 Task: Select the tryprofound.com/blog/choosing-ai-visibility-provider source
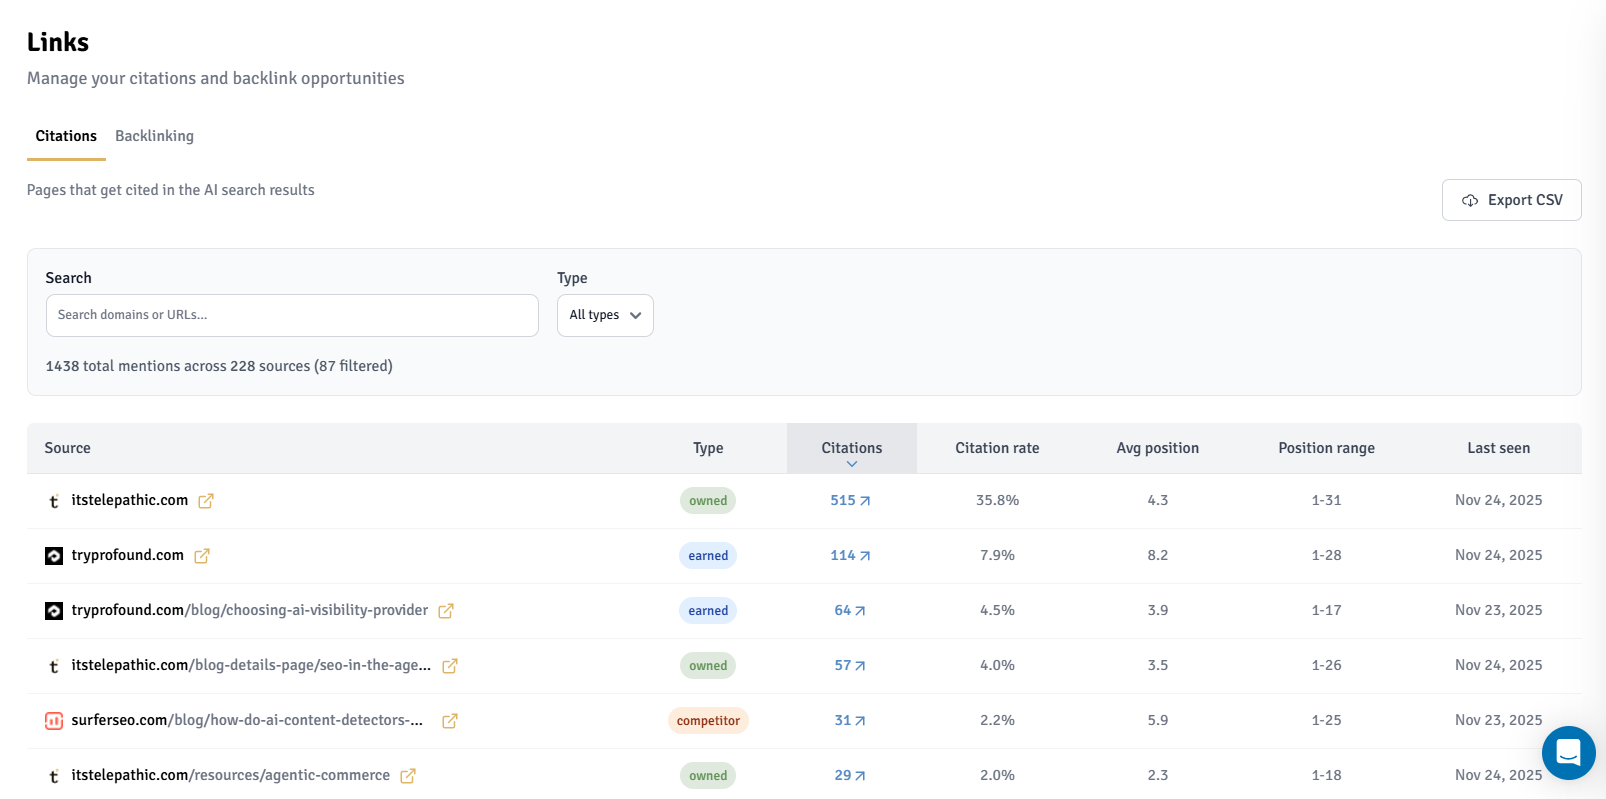[x=250, y=610]
